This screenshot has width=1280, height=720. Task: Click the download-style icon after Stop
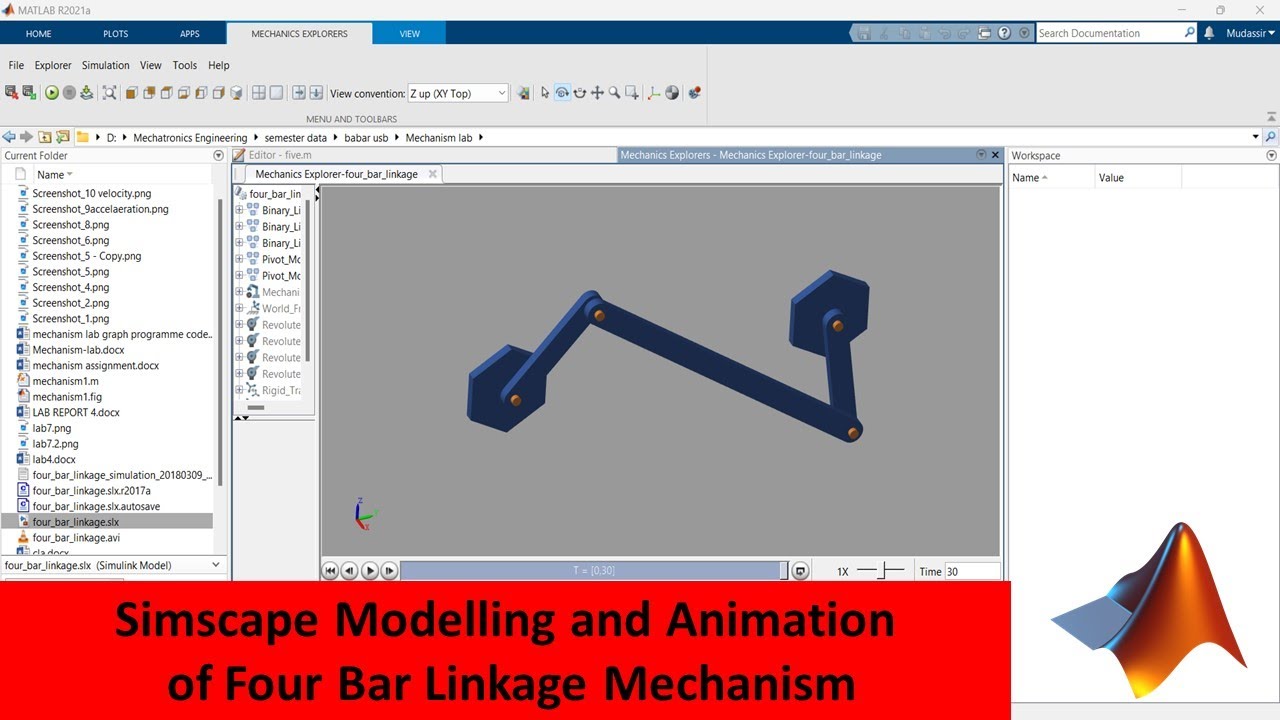86,93
